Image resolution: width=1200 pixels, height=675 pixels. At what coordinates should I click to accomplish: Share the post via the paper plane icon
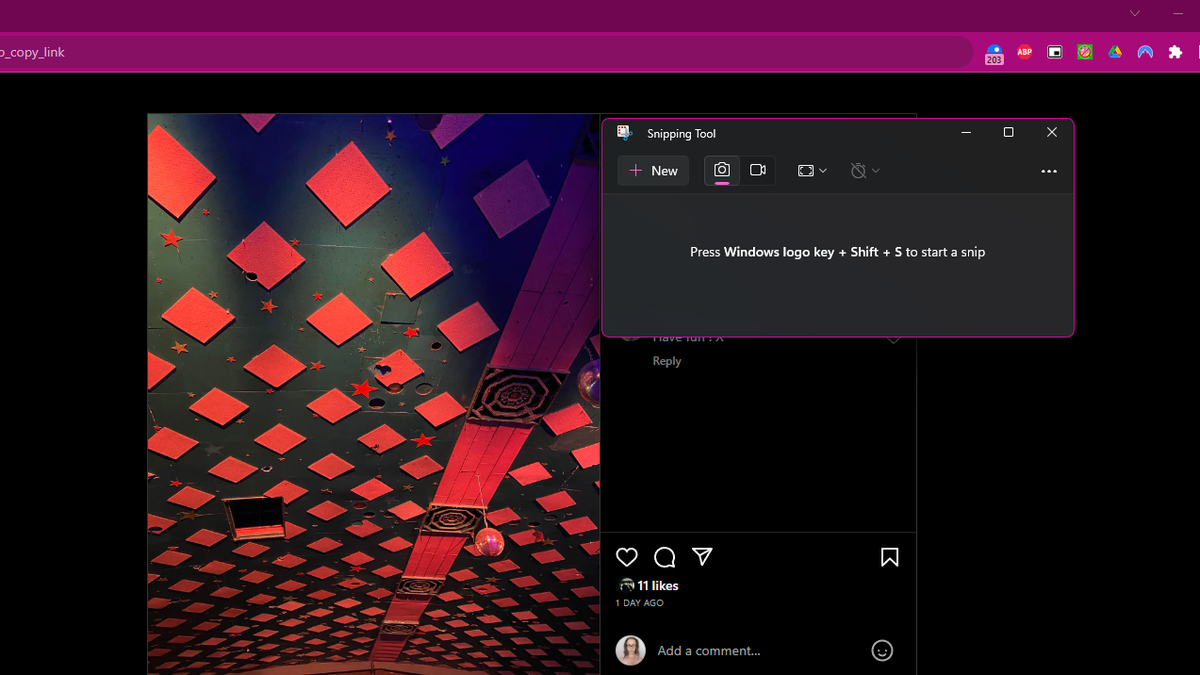point(703,556)
